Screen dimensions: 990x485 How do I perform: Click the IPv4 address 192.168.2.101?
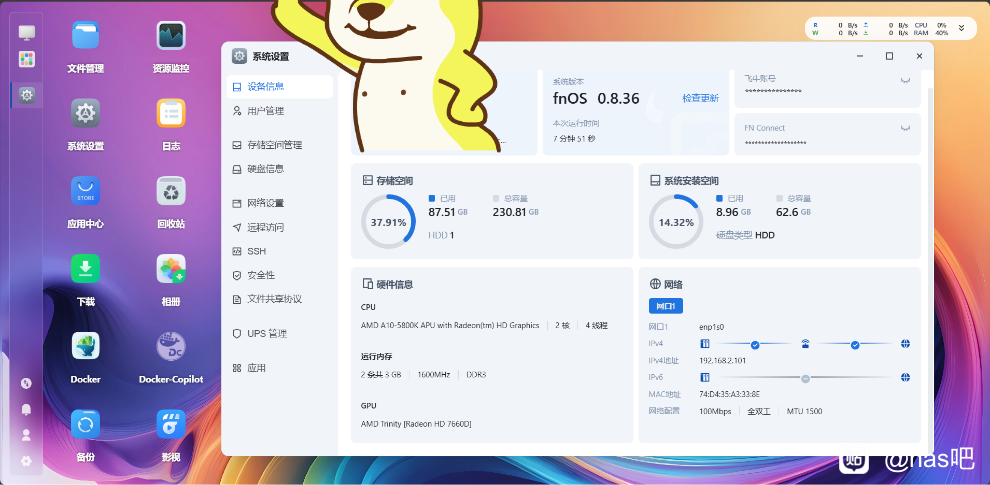(x=722, y=361)
